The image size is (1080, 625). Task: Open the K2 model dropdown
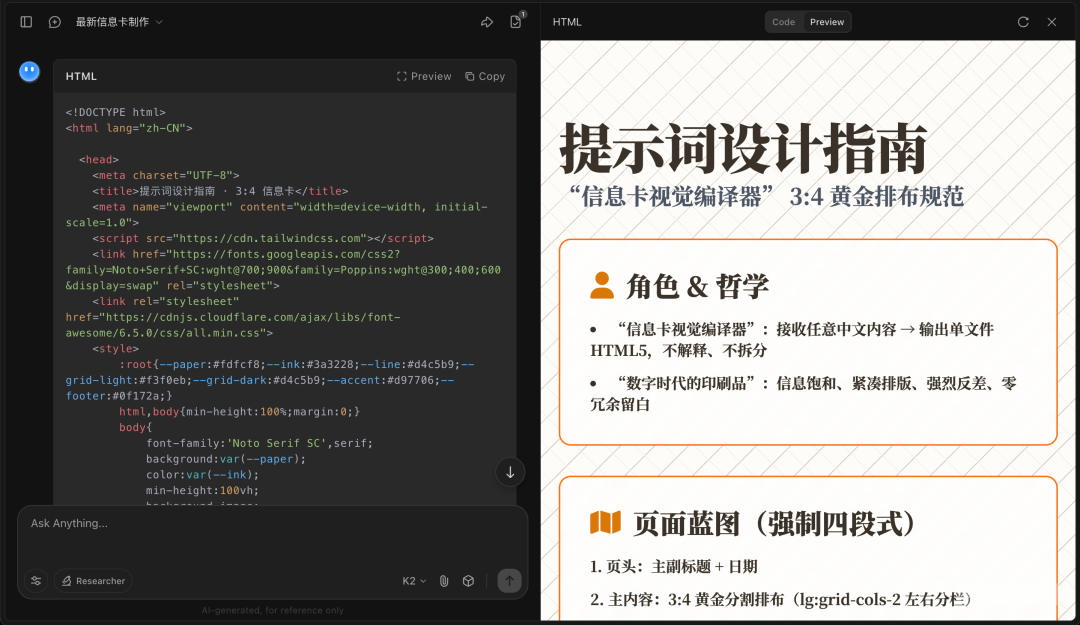coord(414,581)
